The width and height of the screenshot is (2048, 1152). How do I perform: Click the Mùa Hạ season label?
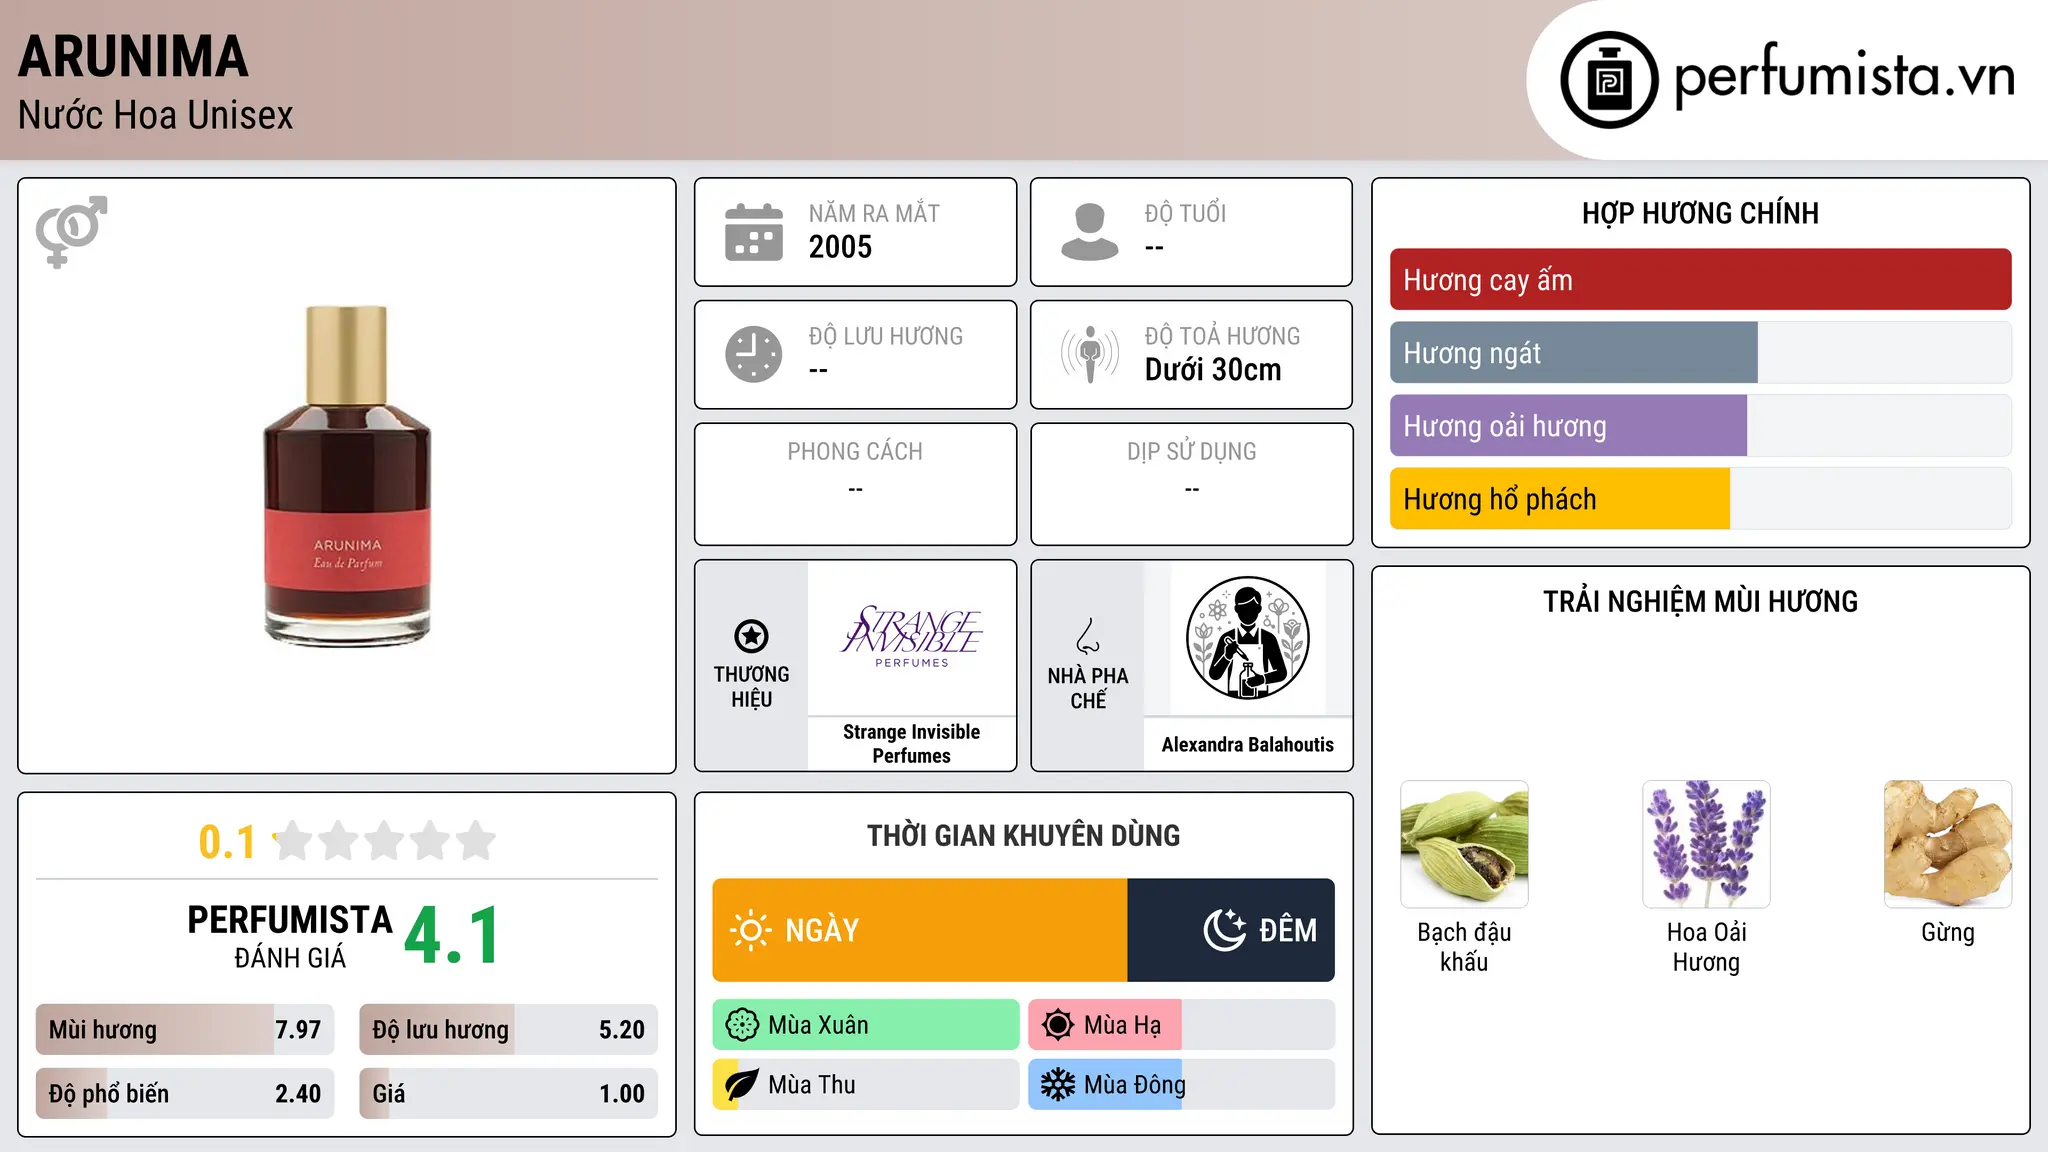point(1123,1026)
